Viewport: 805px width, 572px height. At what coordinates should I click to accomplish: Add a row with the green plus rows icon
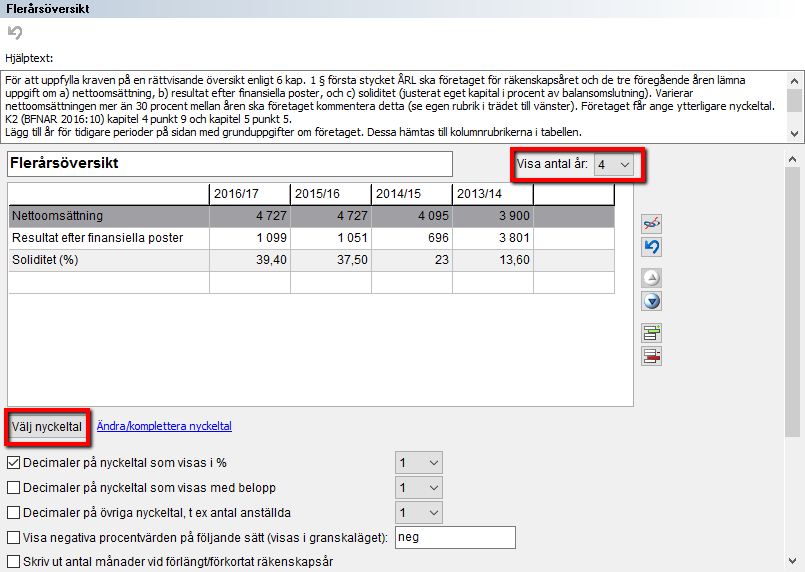pyautogui.click(x=651, y=333)
